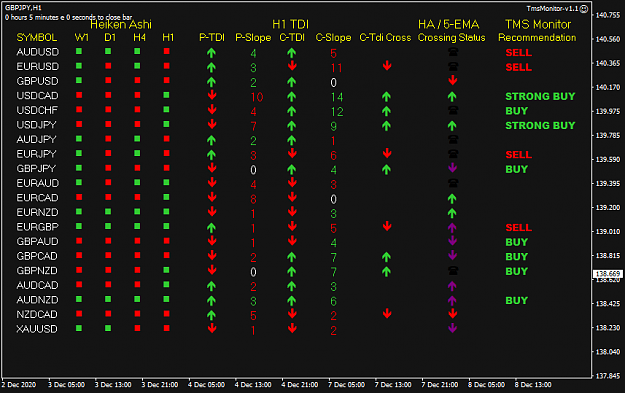The width and height of the screenshot is (625, 393).
Task: Click the SYMBOL column header
Action: [x=37, y=37]
